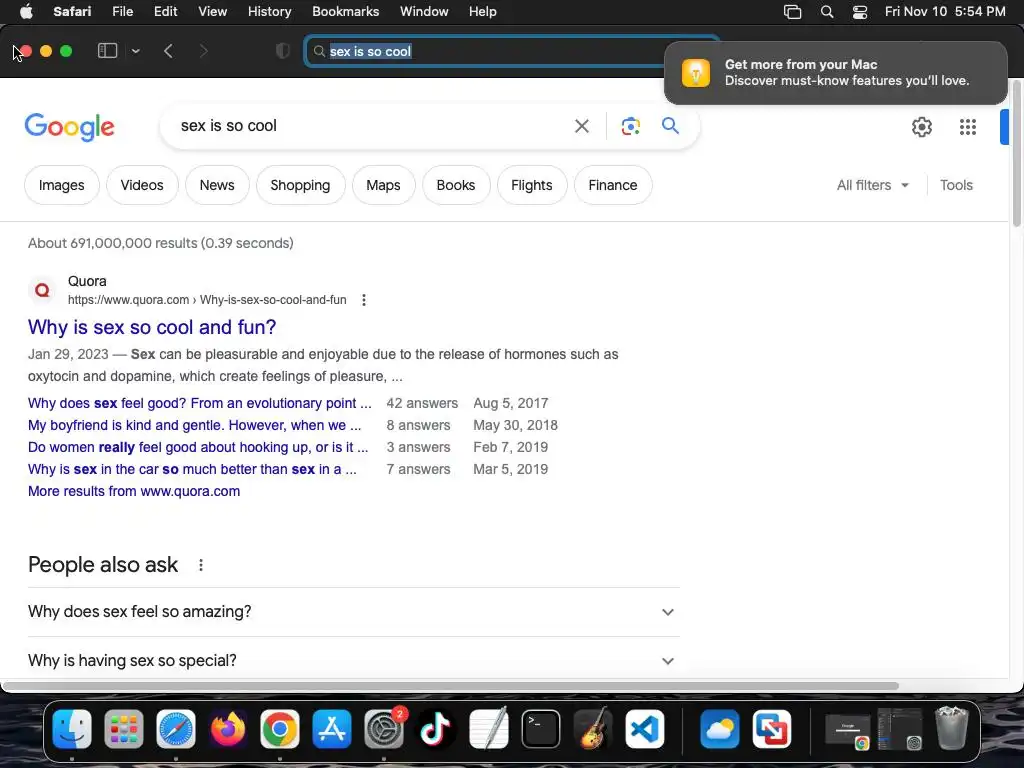Go back to the previous page
1024x768 pixels.
[x=168, y=51]
